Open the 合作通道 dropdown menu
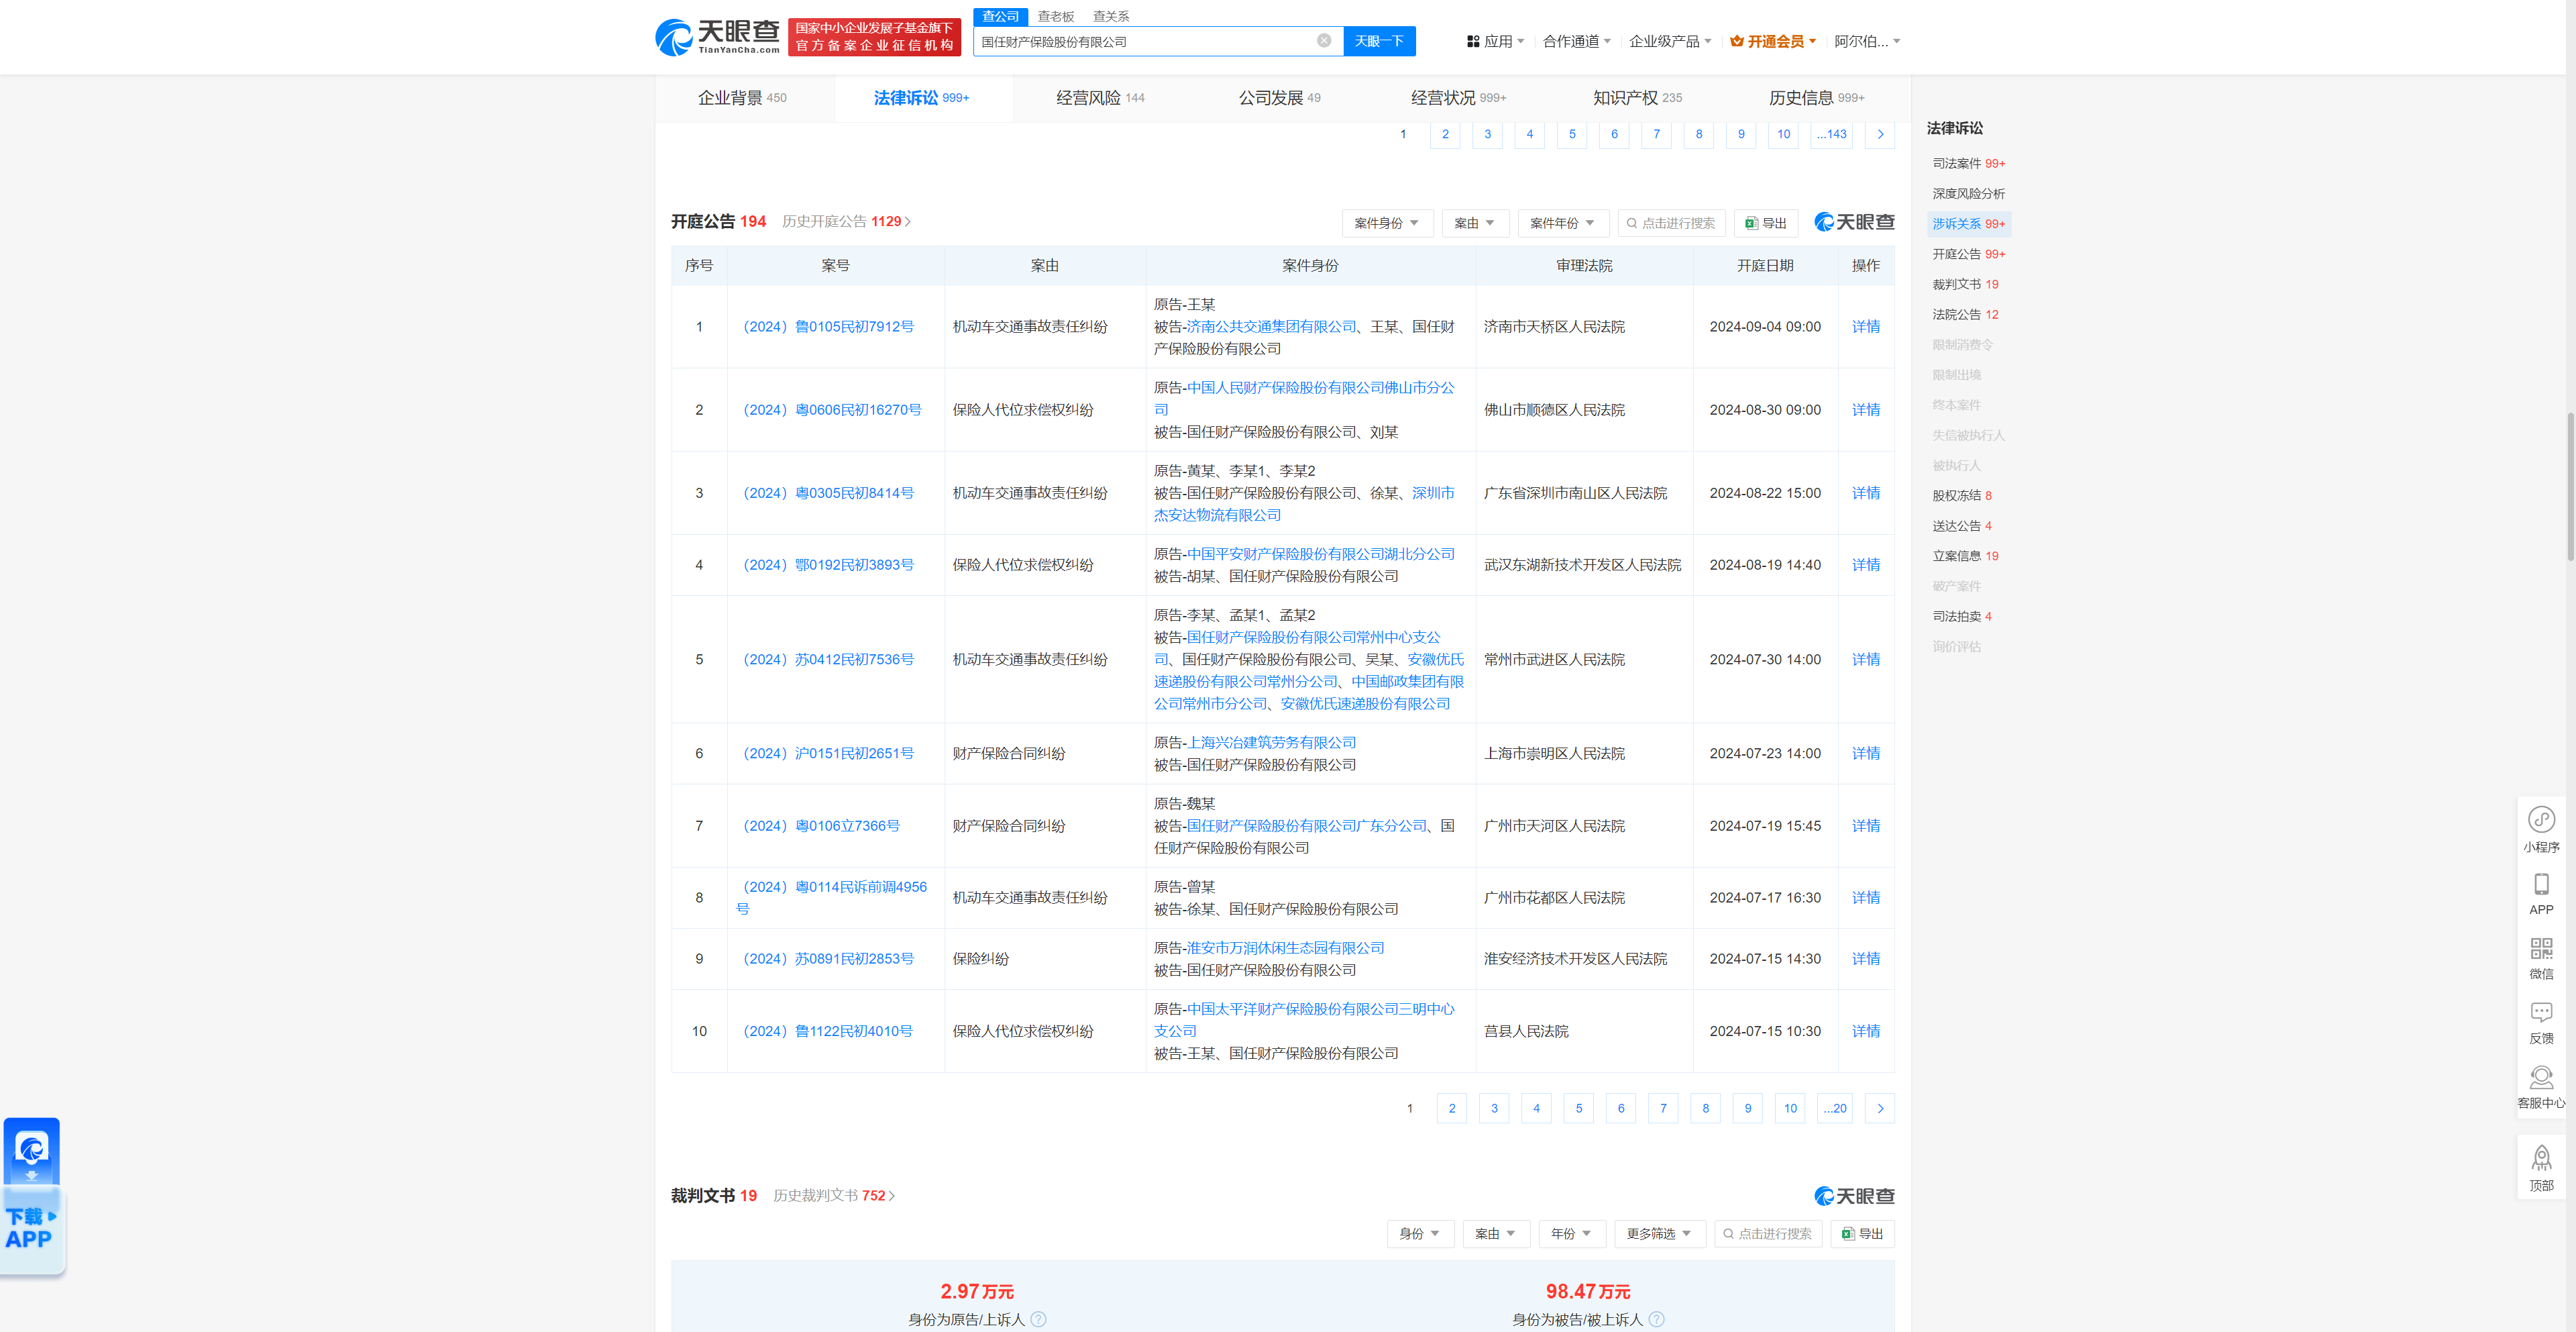2576x1332 pixels. (1577, 41)
